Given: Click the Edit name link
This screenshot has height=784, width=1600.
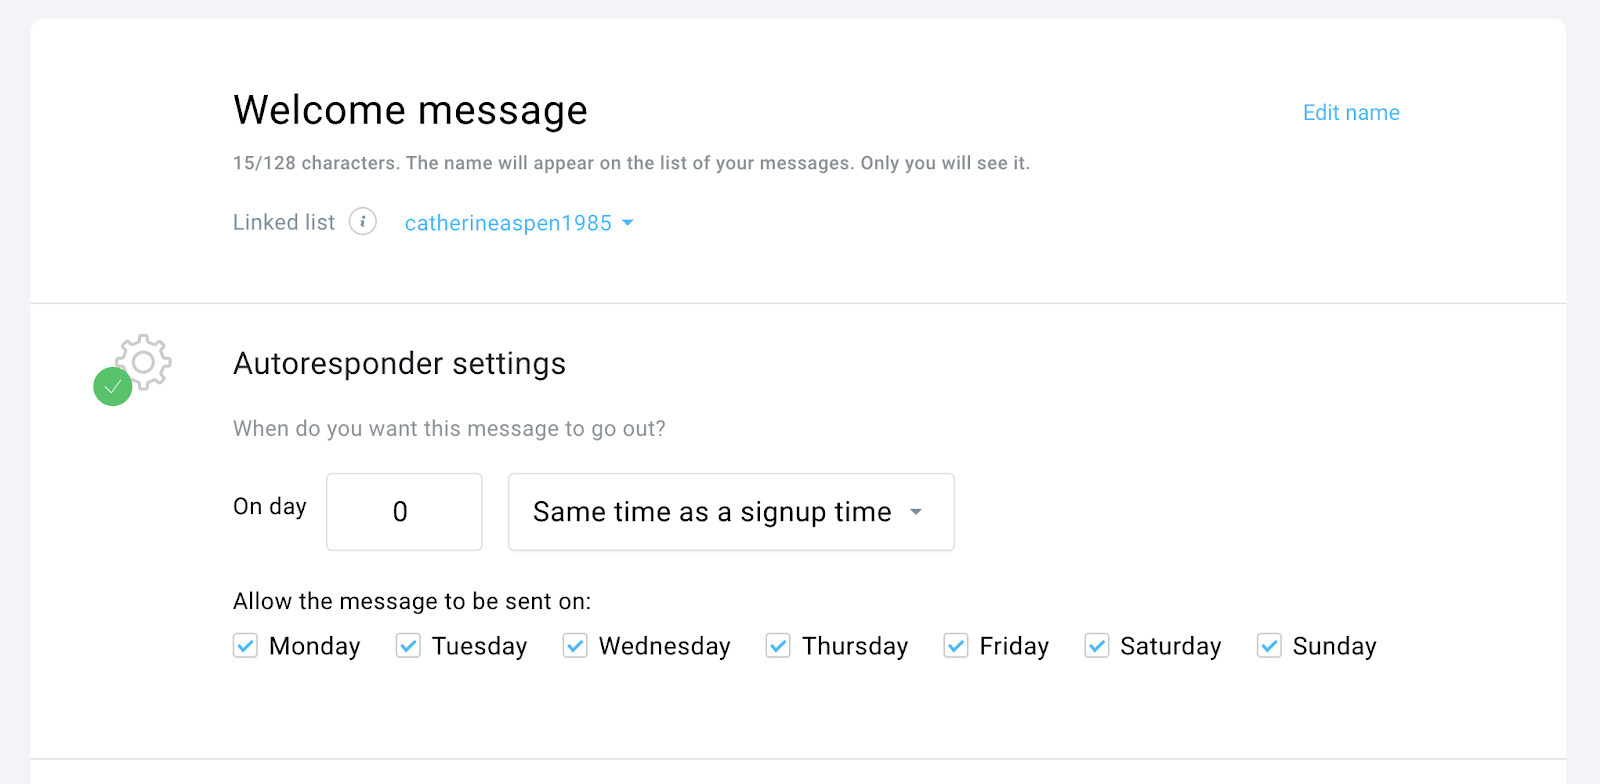Looking at the screenshot, I should [x=1350, y=113].
